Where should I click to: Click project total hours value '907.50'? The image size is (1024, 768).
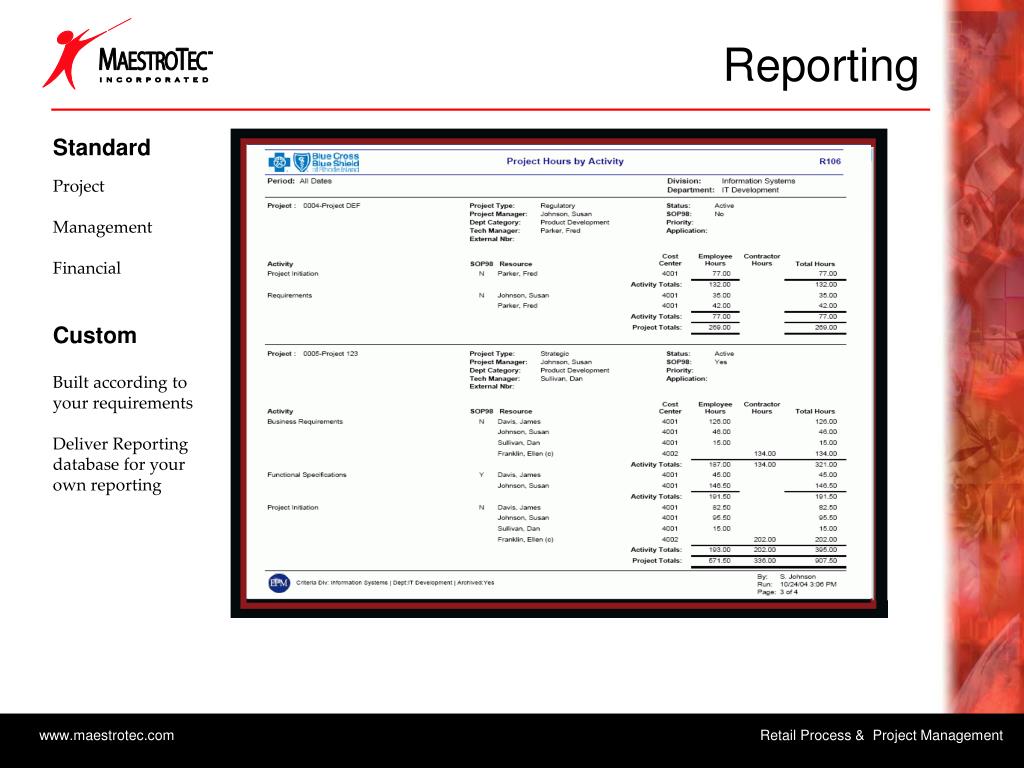coord(826,560)
